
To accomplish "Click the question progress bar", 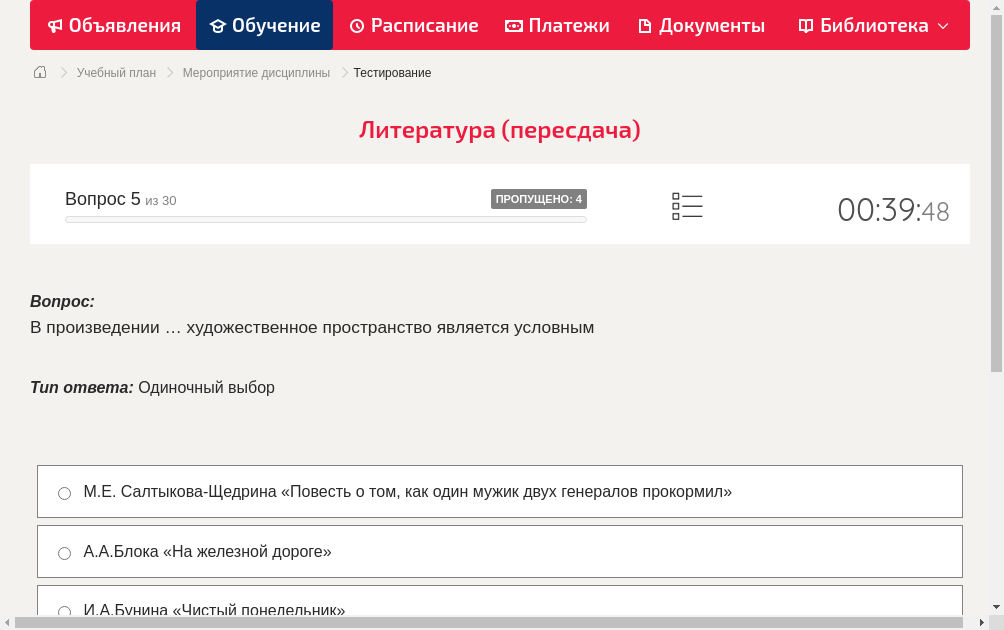I will [325, 219].
